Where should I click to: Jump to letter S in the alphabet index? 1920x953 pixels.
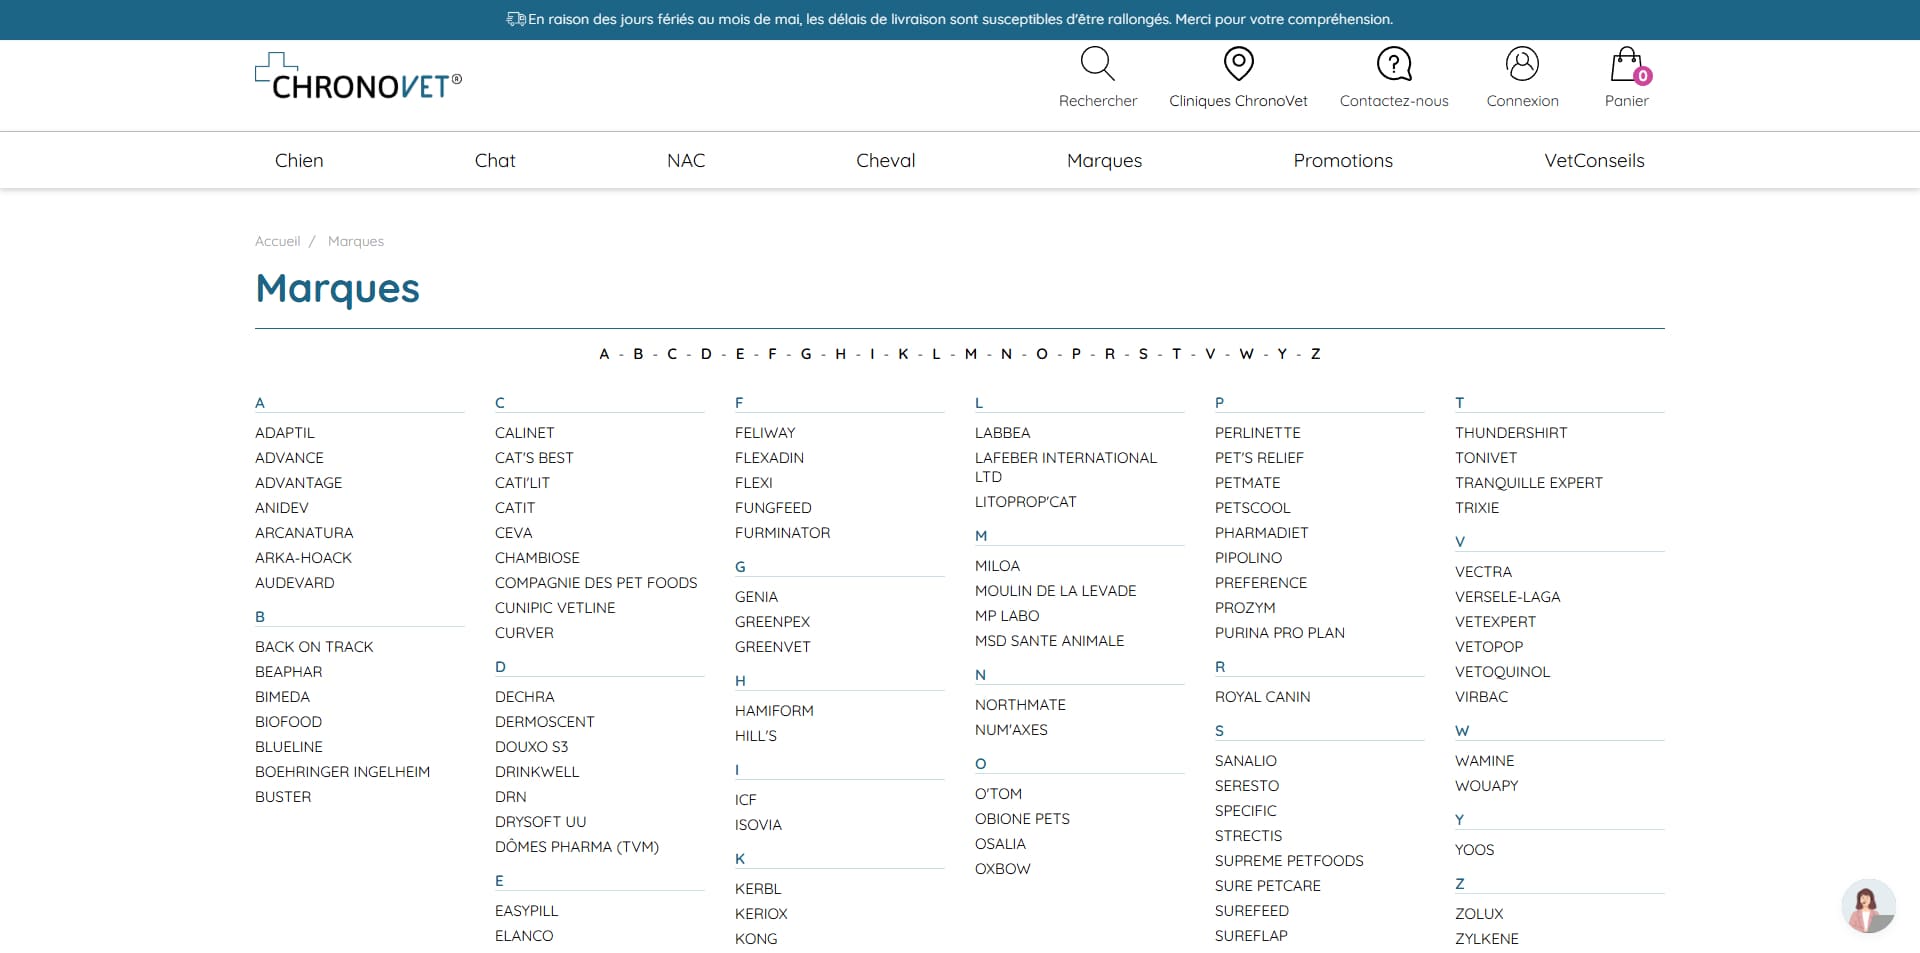tap(1143, 354)
